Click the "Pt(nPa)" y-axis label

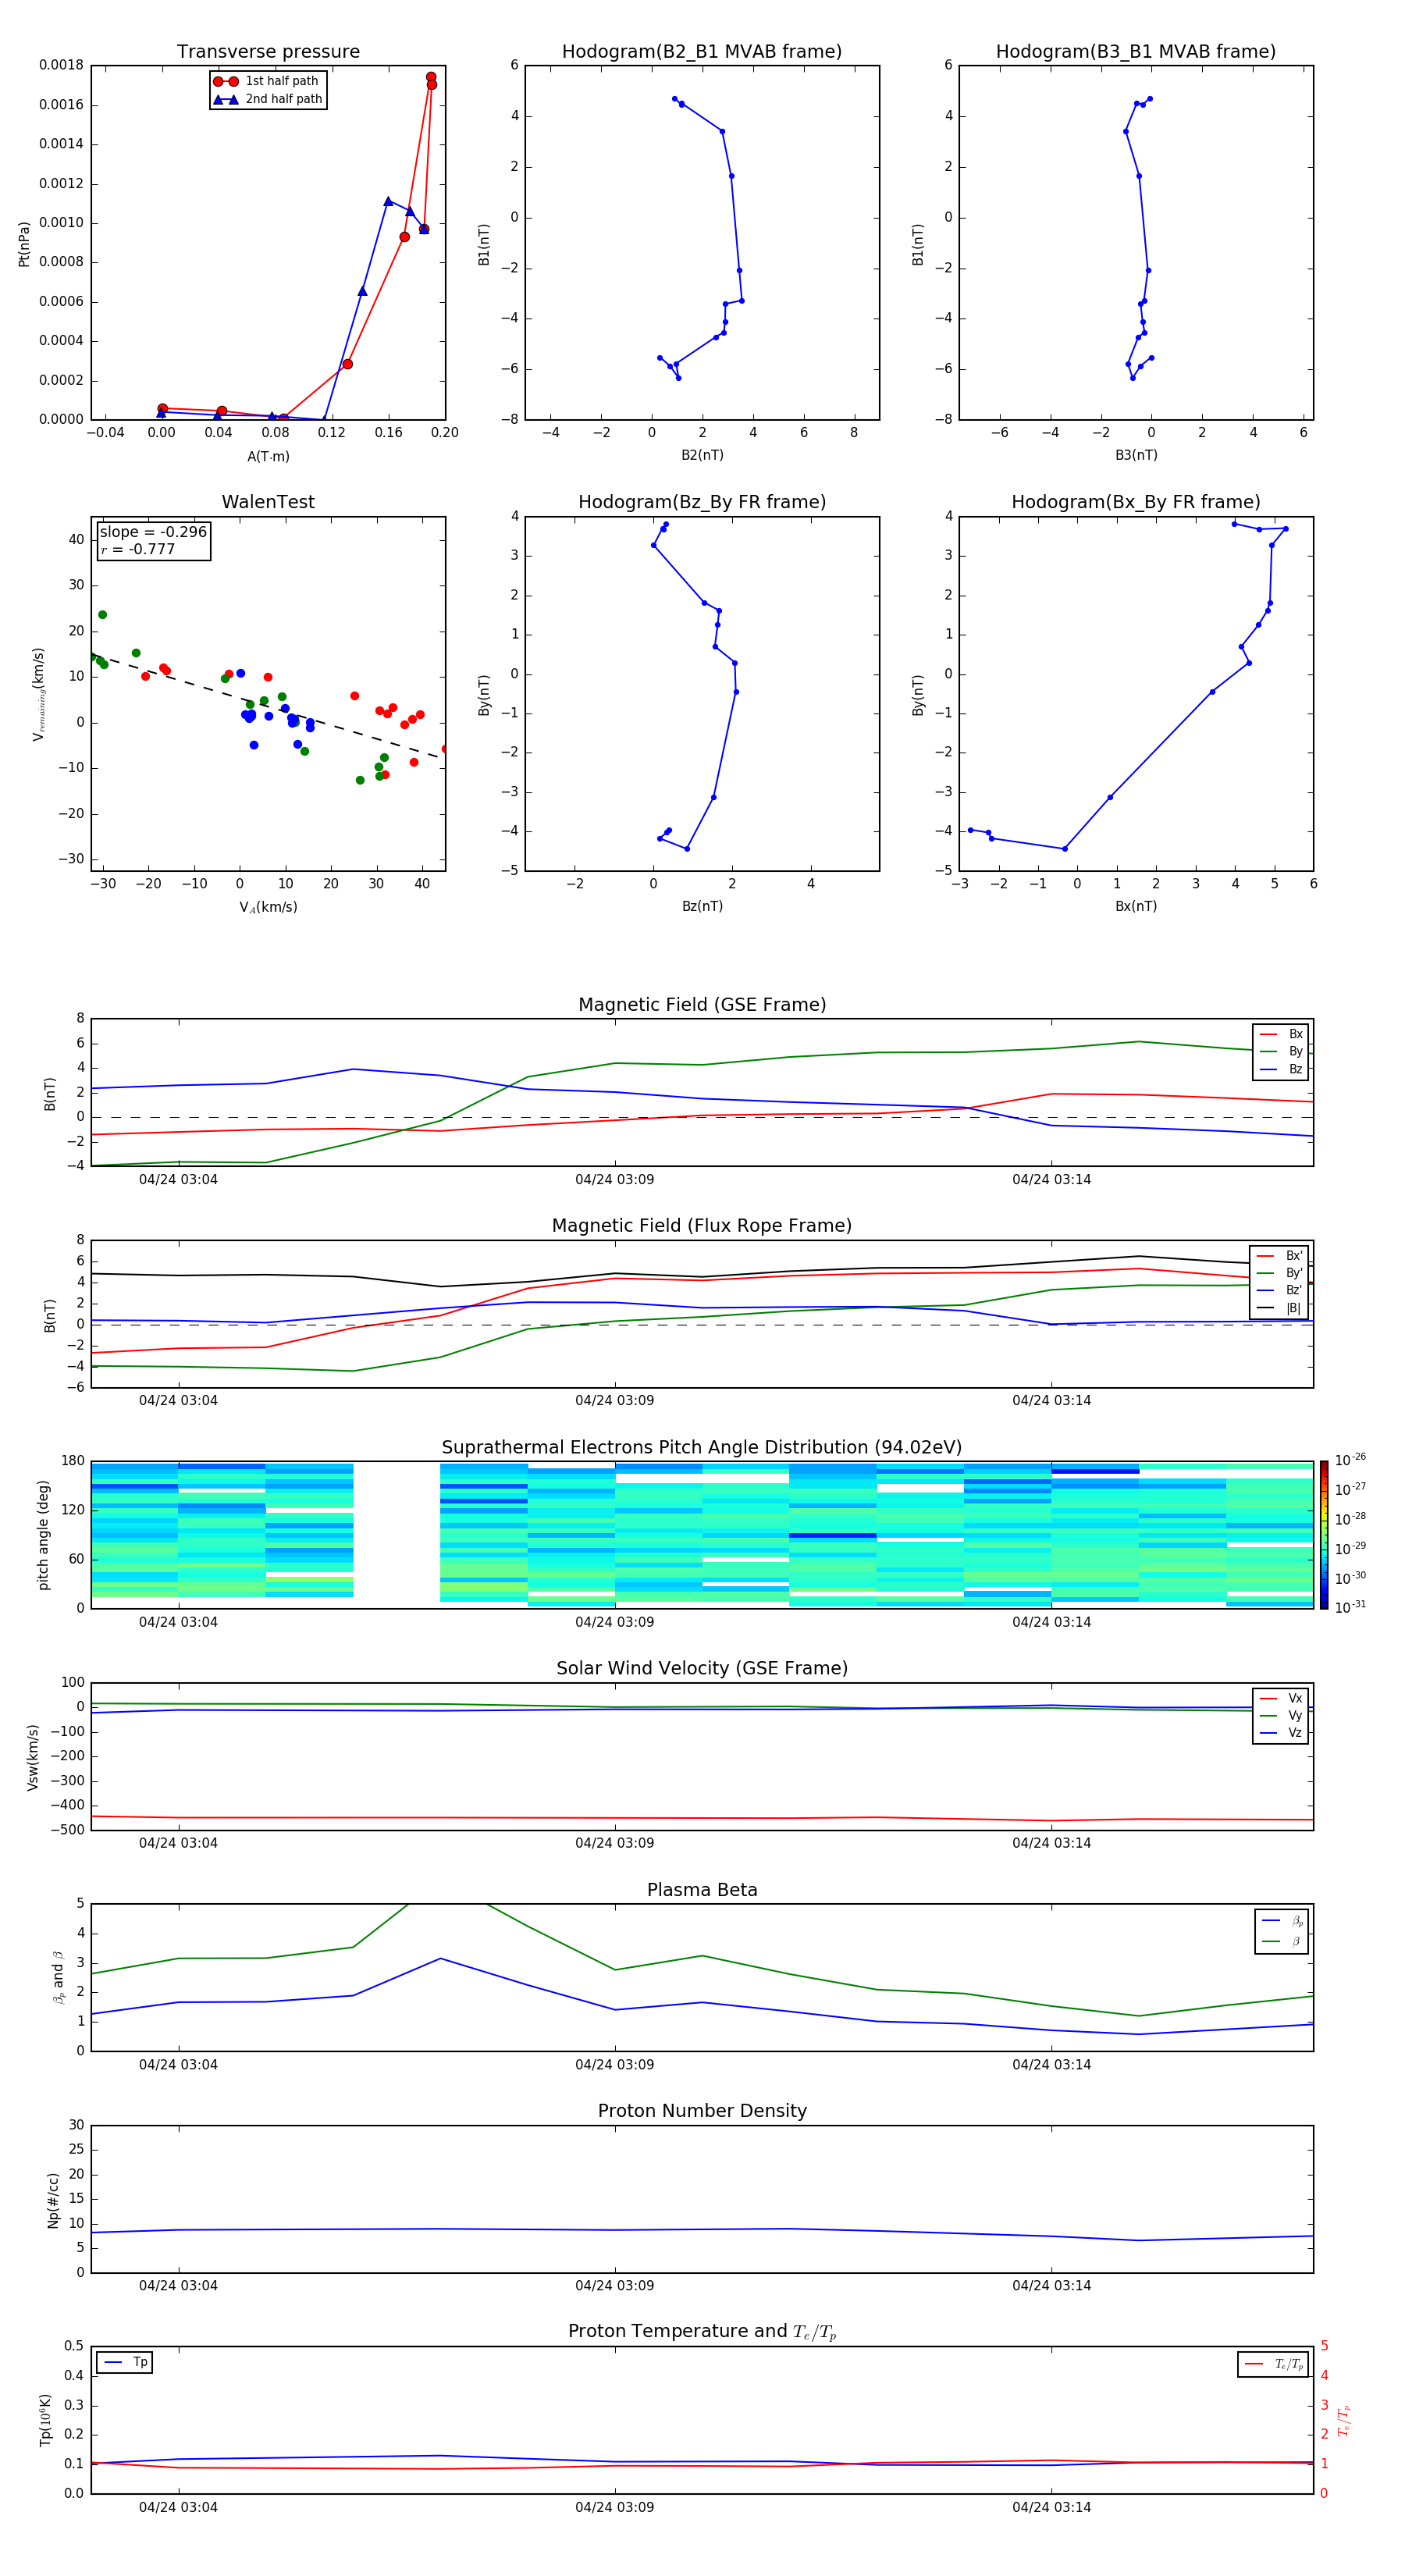coord(24,243)
